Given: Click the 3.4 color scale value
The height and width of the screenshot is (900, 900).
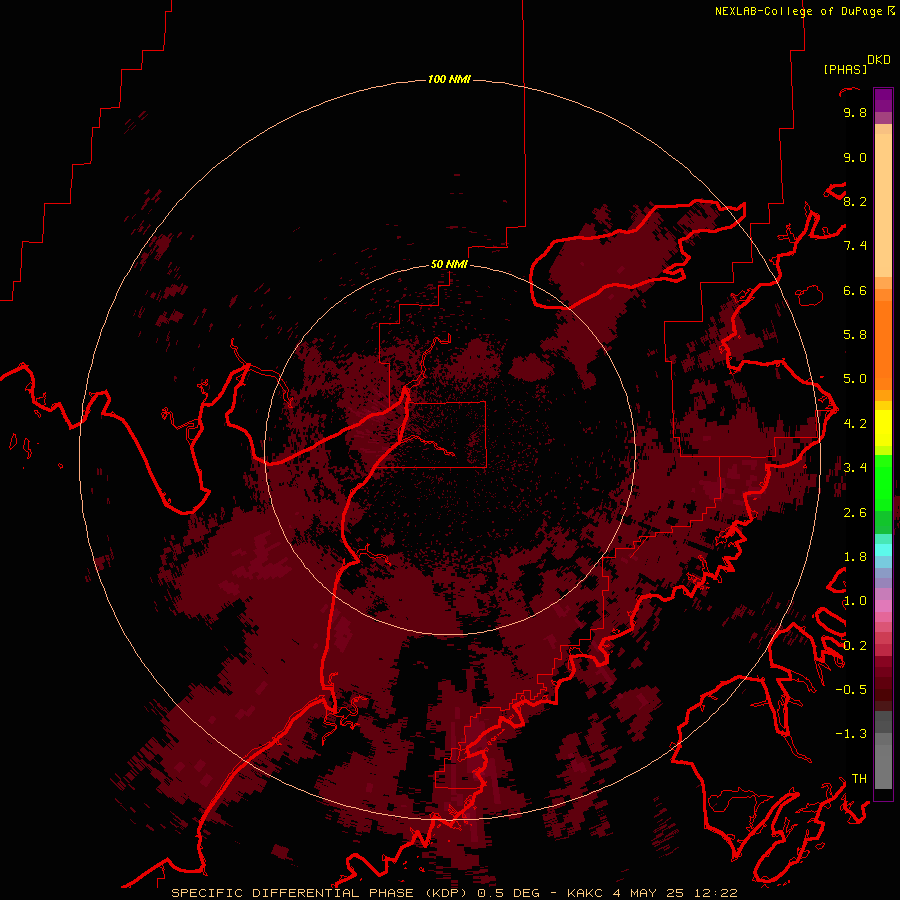Looking at the screenshot, I should [x=855, y=468].
